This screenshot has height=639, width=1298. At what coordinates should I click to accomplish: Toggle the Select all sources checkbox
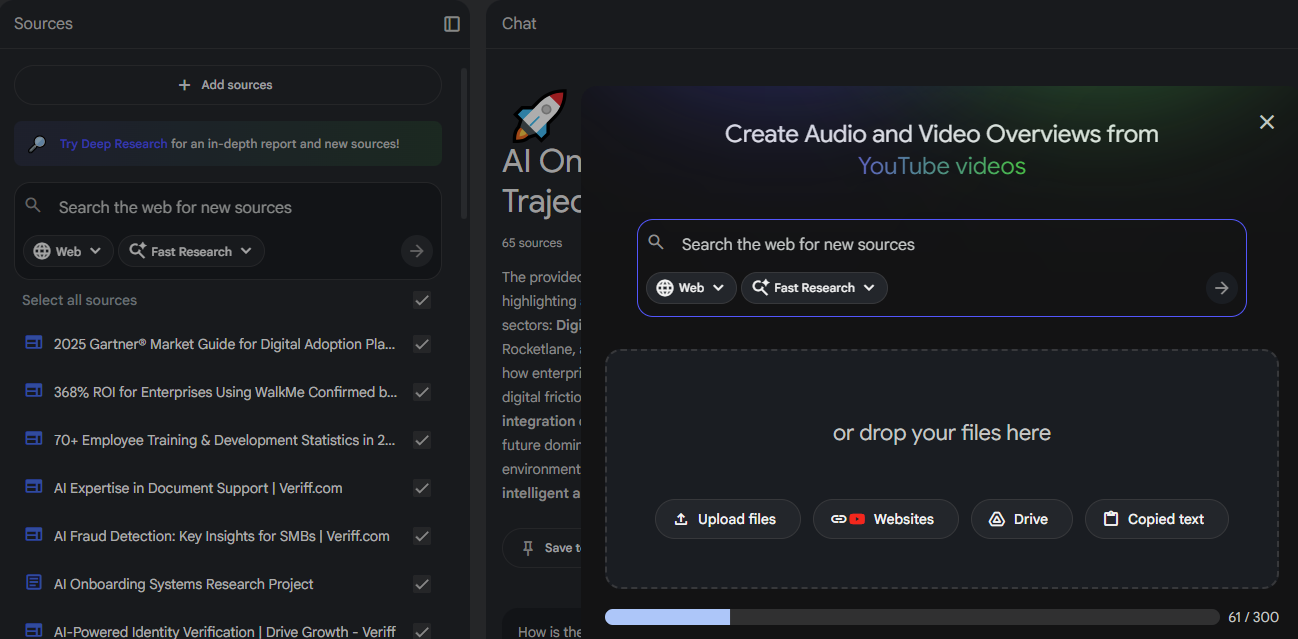pos(422,300)
